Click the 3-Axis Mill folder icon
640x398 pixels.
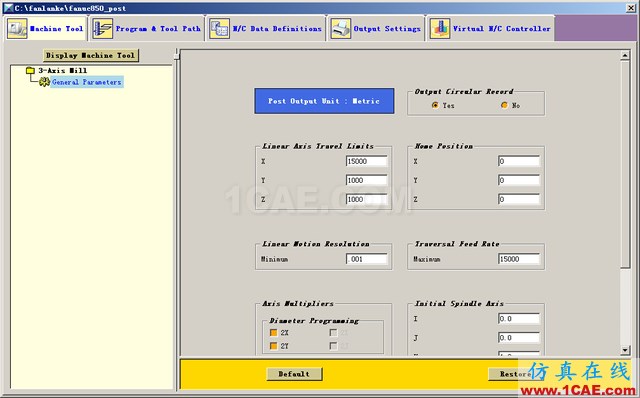click(x=30, y=70)
